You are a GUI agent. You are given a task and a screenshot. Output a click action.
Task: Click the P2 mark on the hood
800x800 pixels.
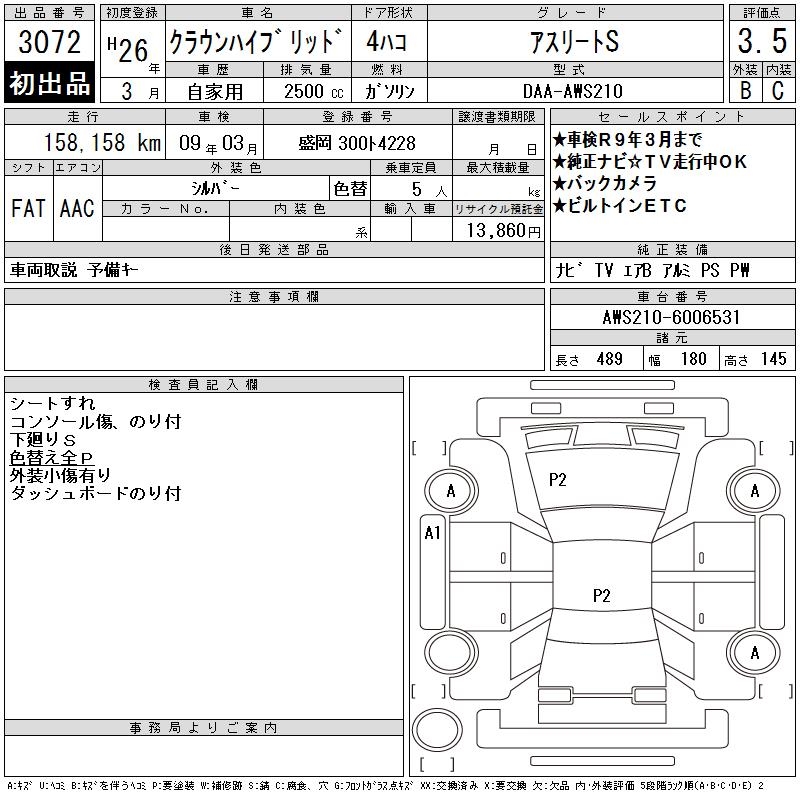(x=558, y=480)
